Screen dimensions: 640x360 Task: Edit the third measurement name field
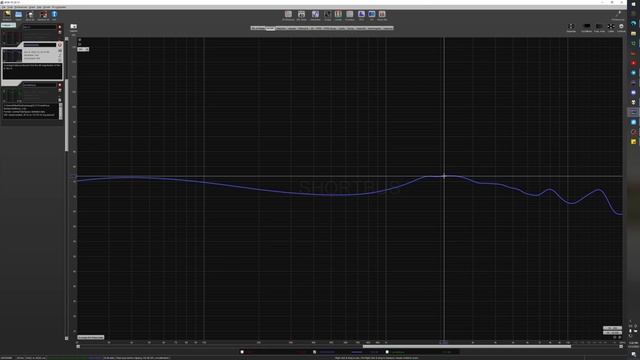(x=40, y=85)
